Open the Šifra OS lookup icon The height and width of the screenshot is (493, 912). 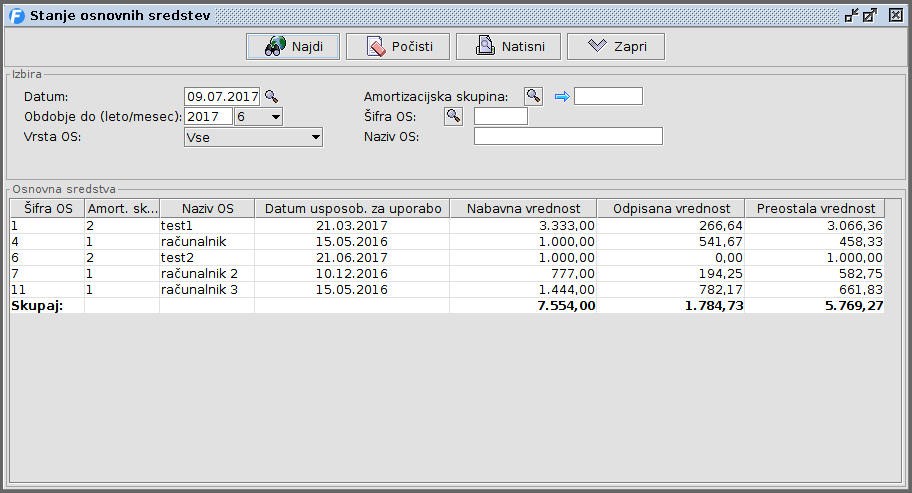tap(454, 116)
